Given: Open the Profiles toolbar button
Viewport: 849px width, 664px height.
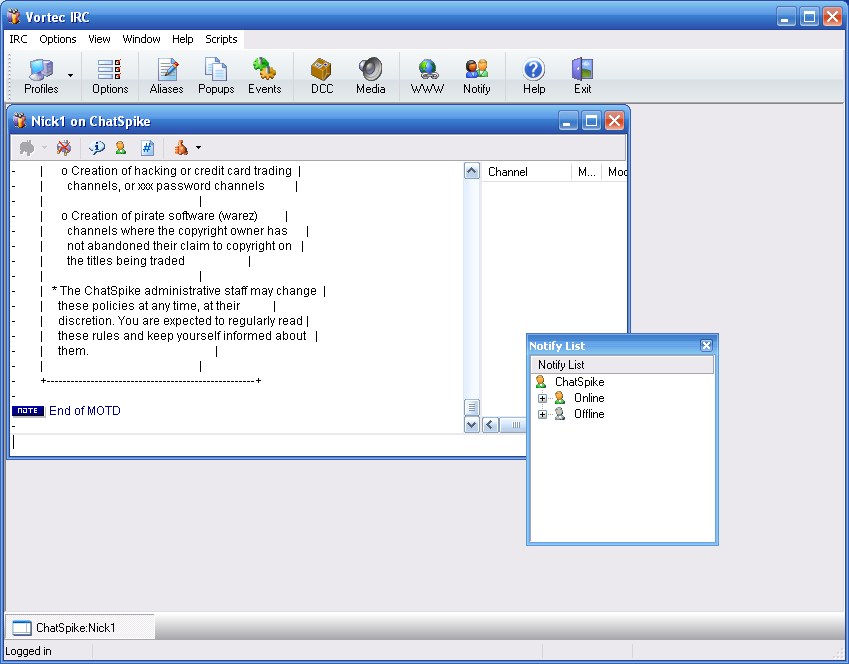Looking at the screenshot, I should [x=41, y=76].
